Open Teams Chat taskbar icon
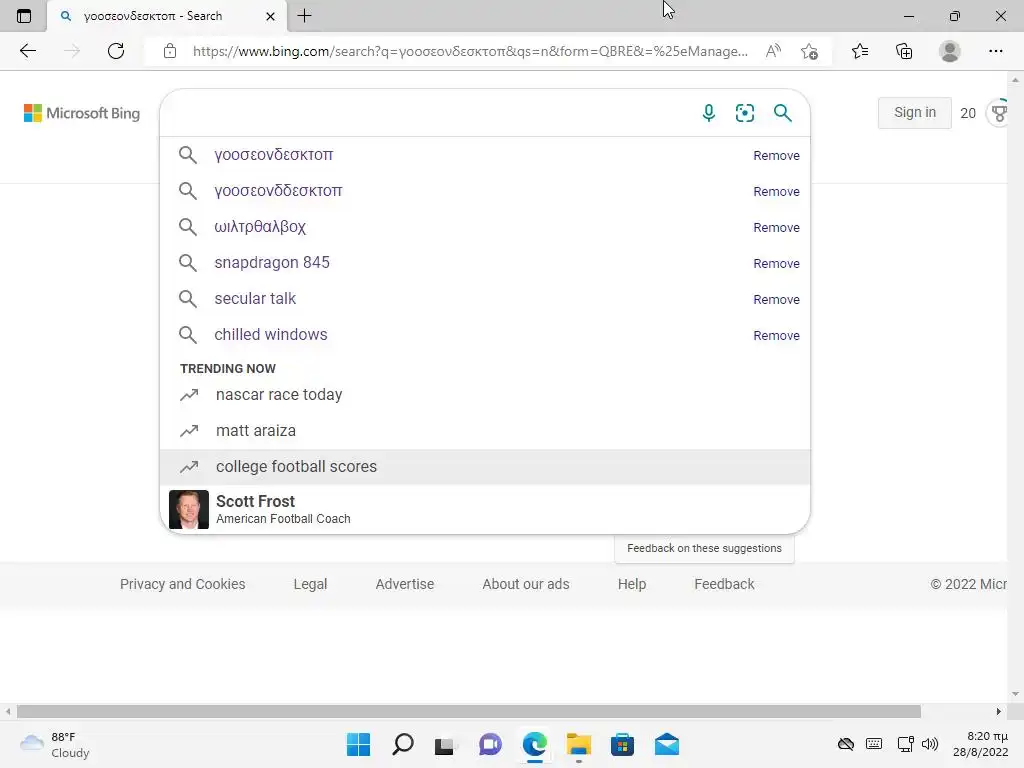This screenshot has height=768, width=1024. point(490,744)
